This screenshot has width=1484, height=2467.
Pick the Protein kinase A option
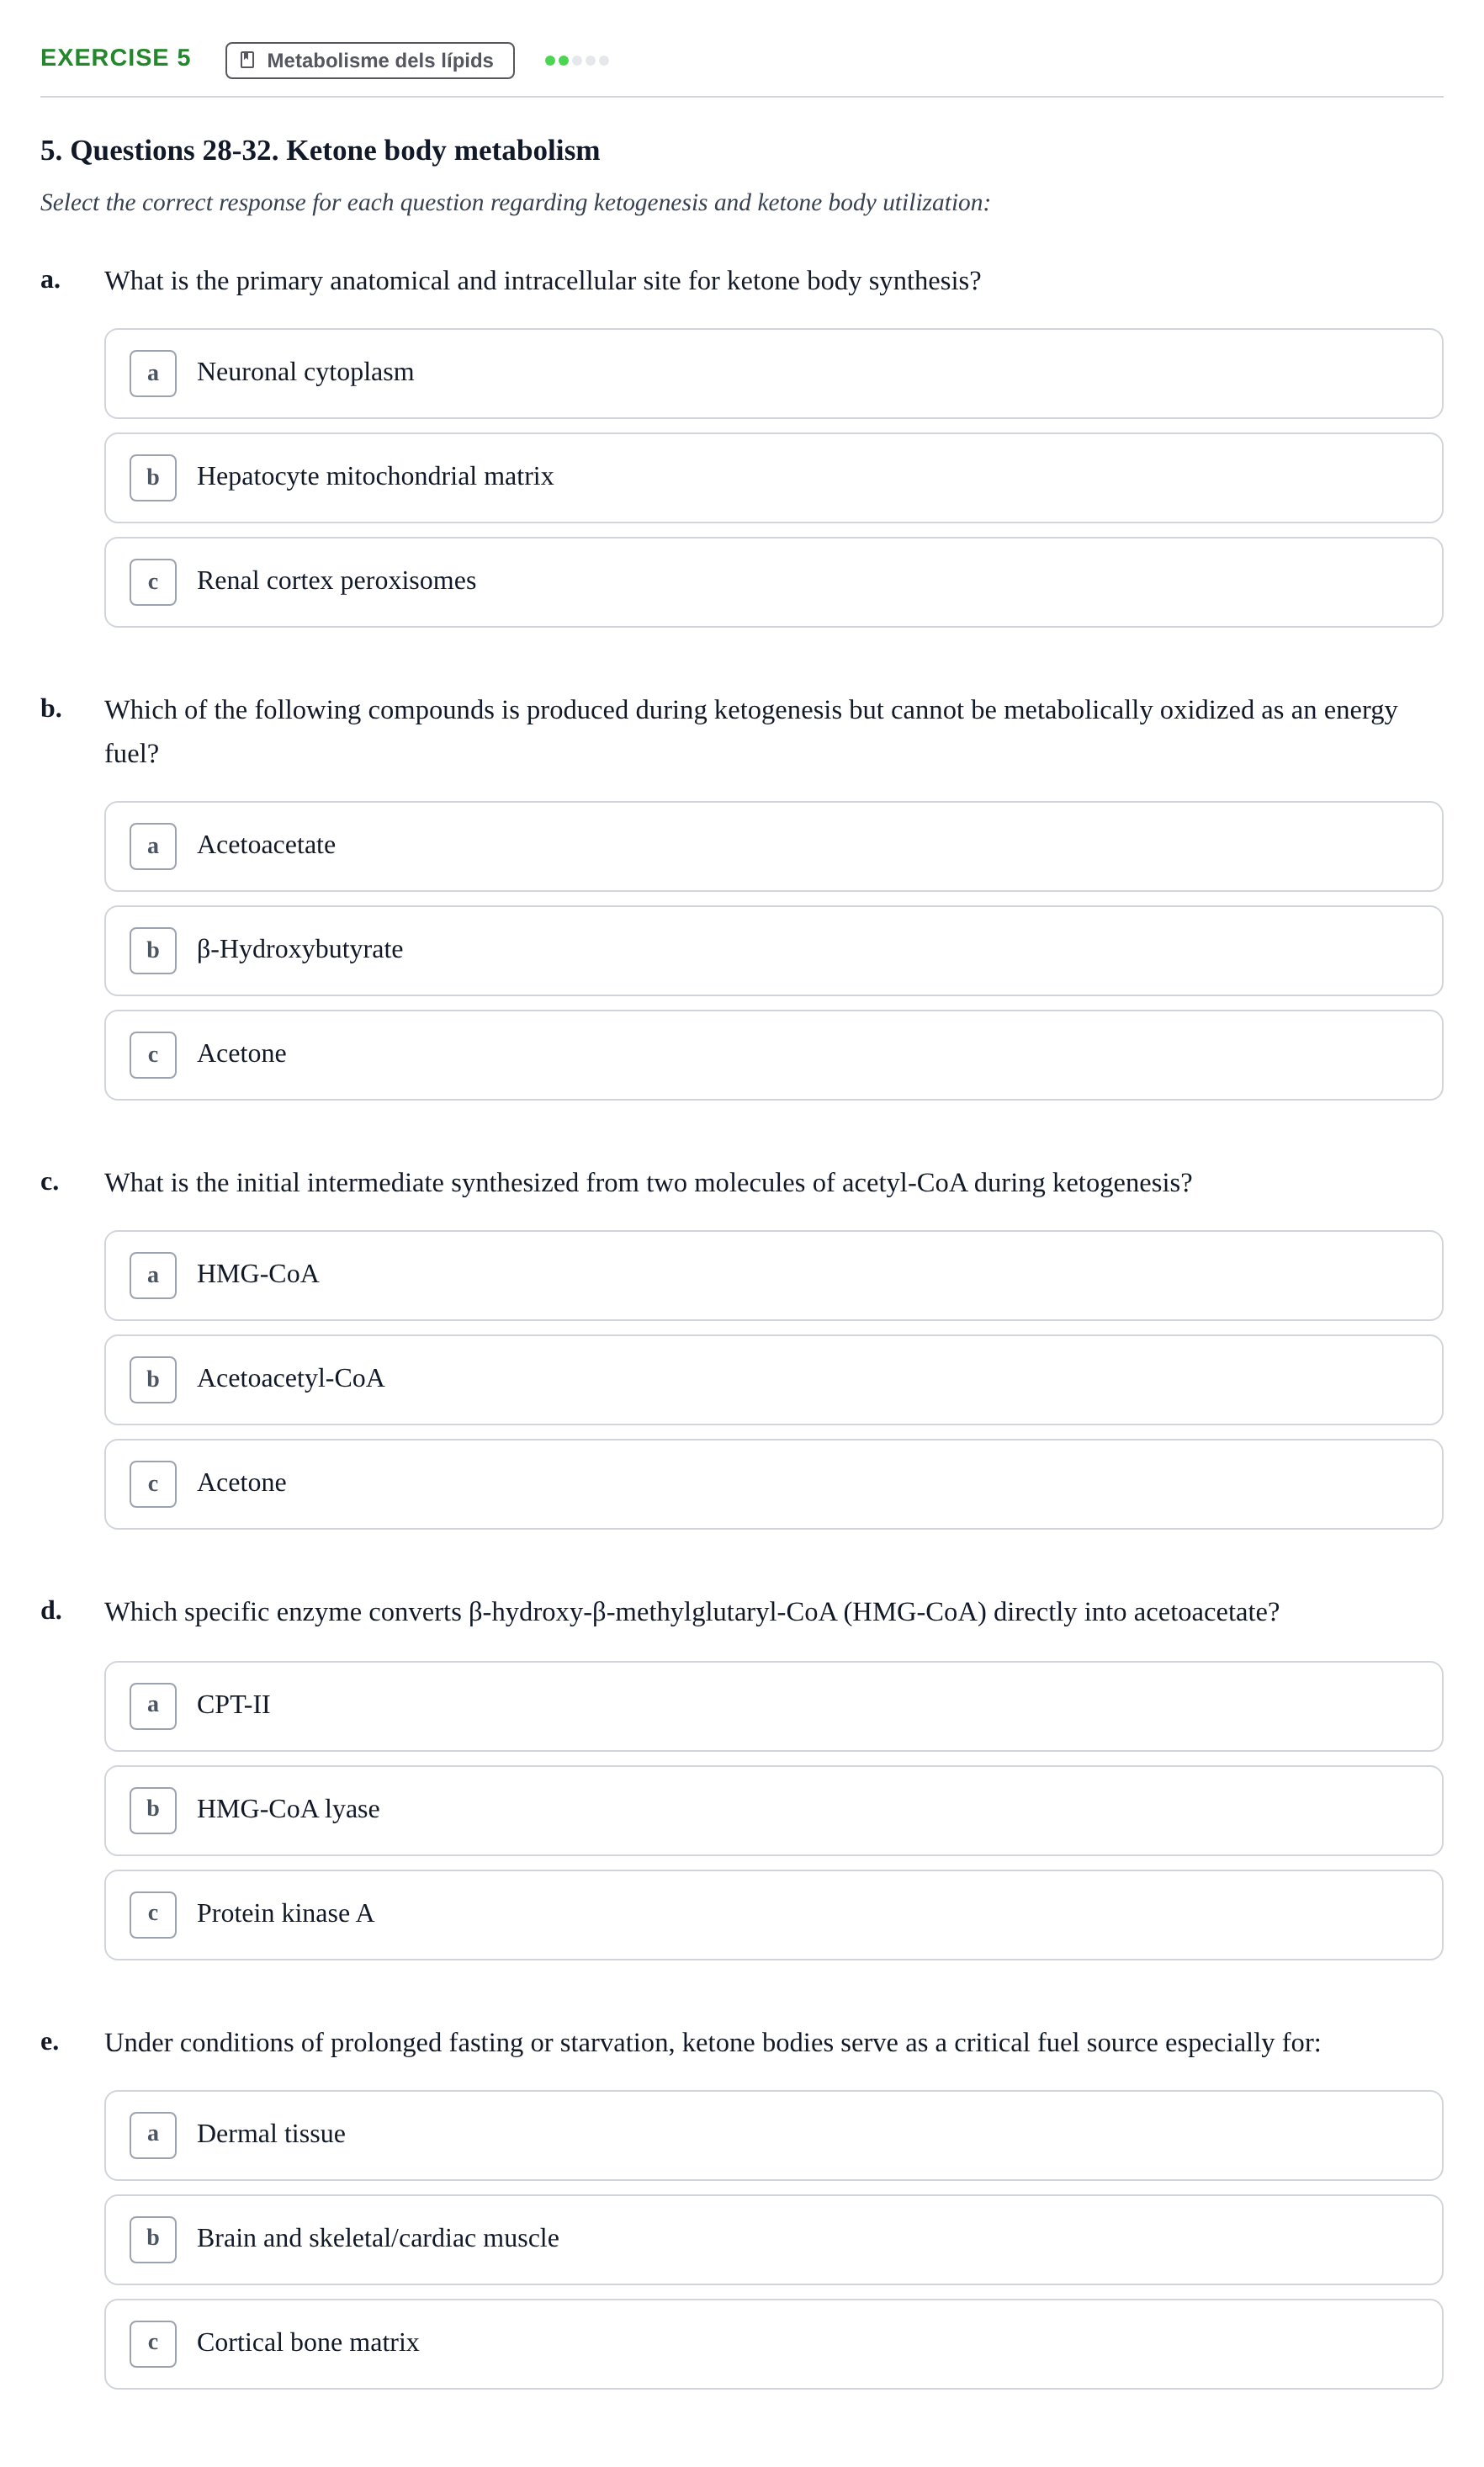[773, 1915]
